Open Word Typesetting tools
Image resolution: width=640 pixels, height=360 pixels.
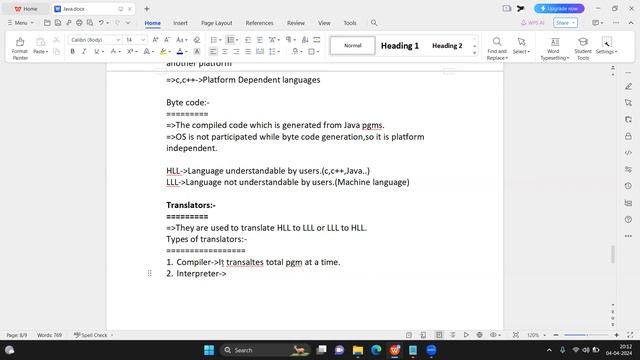coord(554,48)
